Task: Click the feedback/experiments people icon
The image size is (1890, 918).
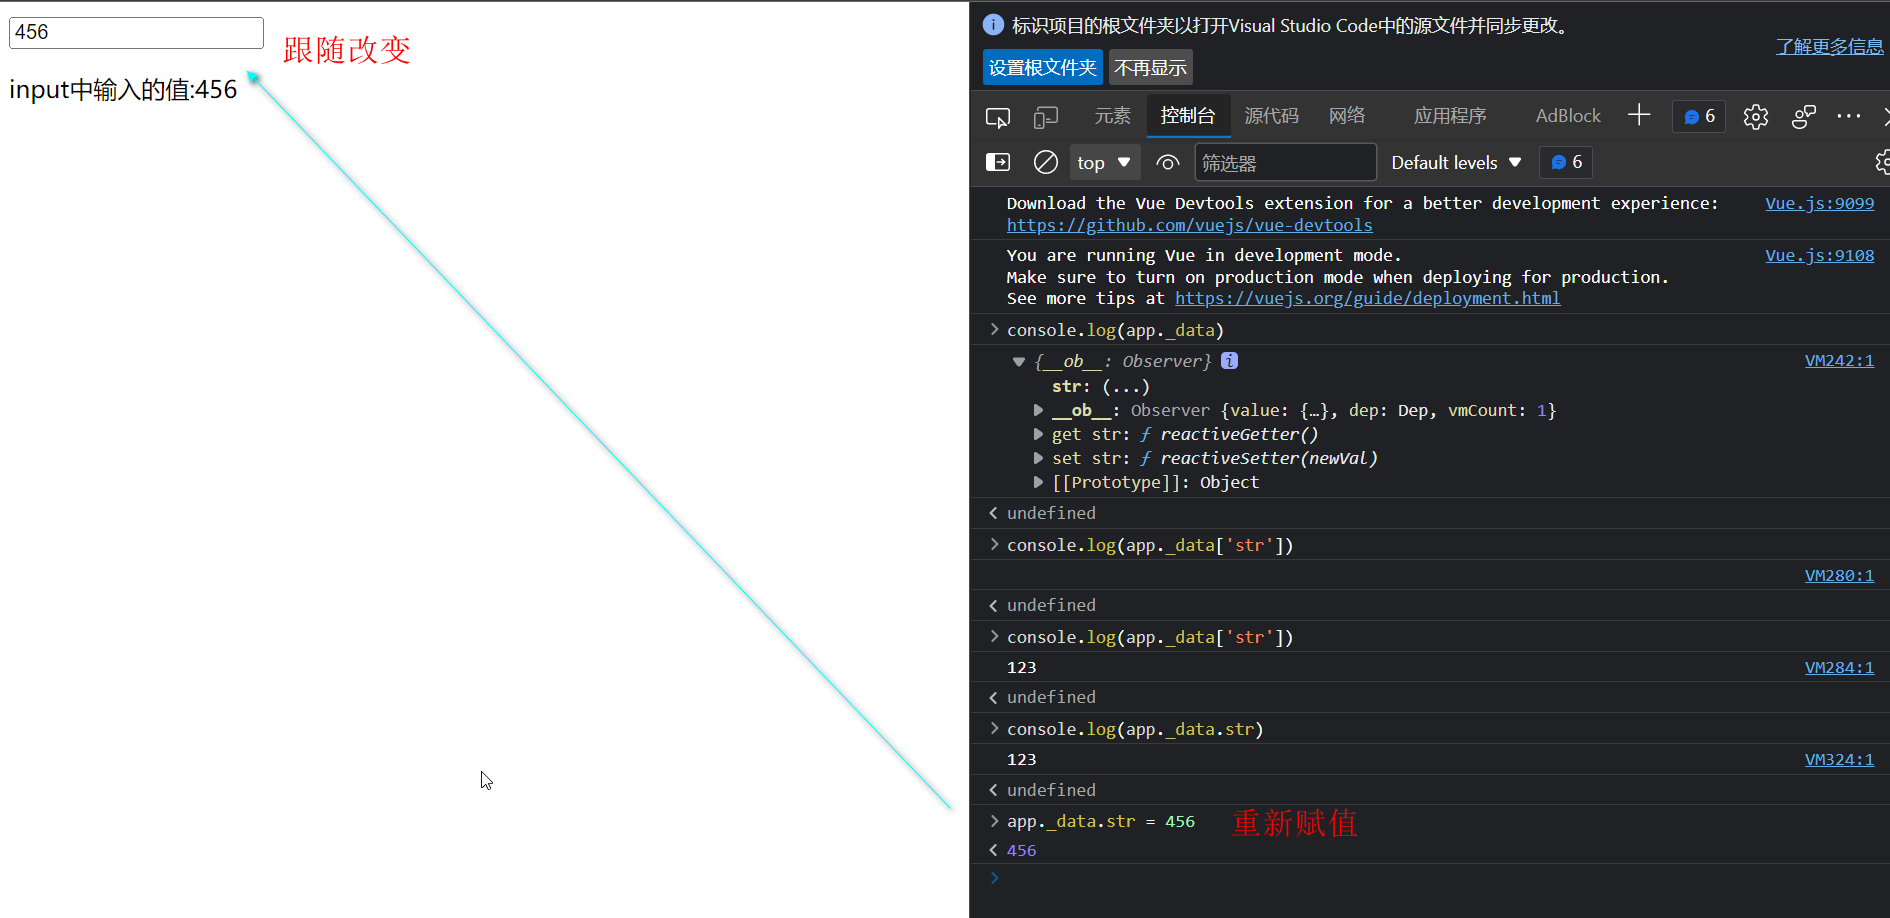Action: click(1804, 117)
